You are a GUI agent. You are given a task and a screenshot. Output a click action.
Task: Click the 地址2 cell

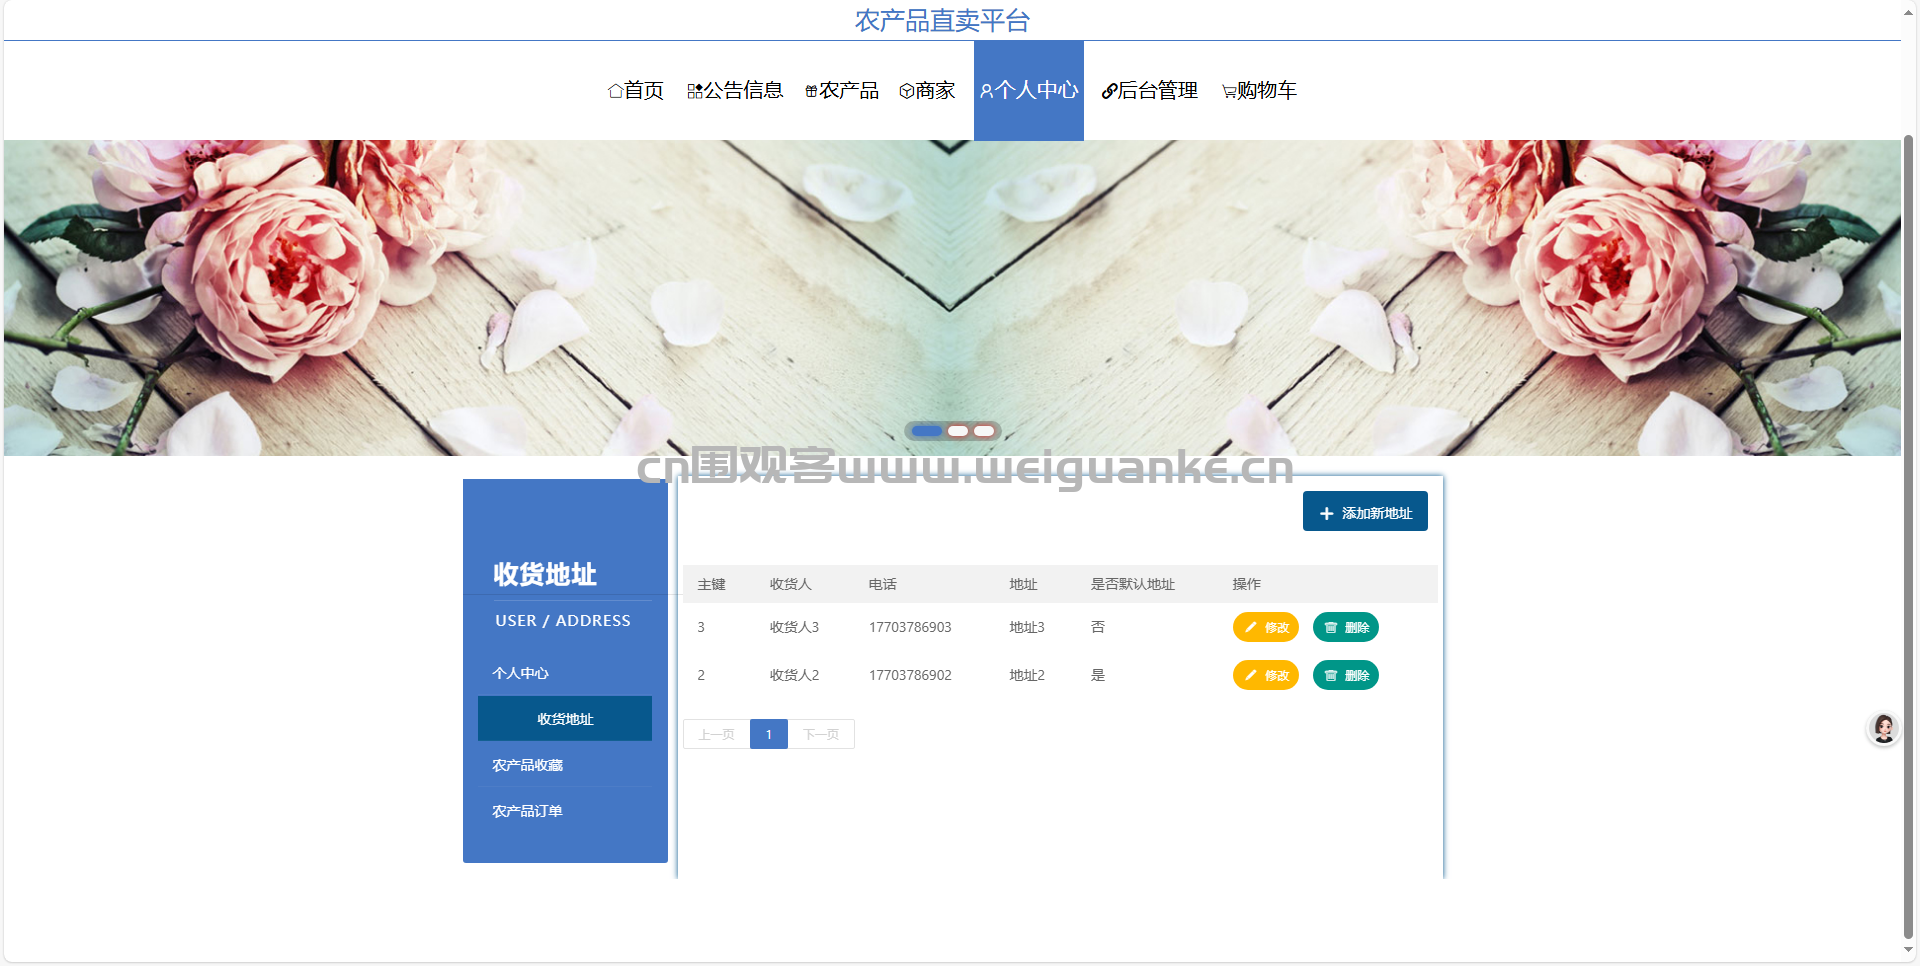(1027, 675)
